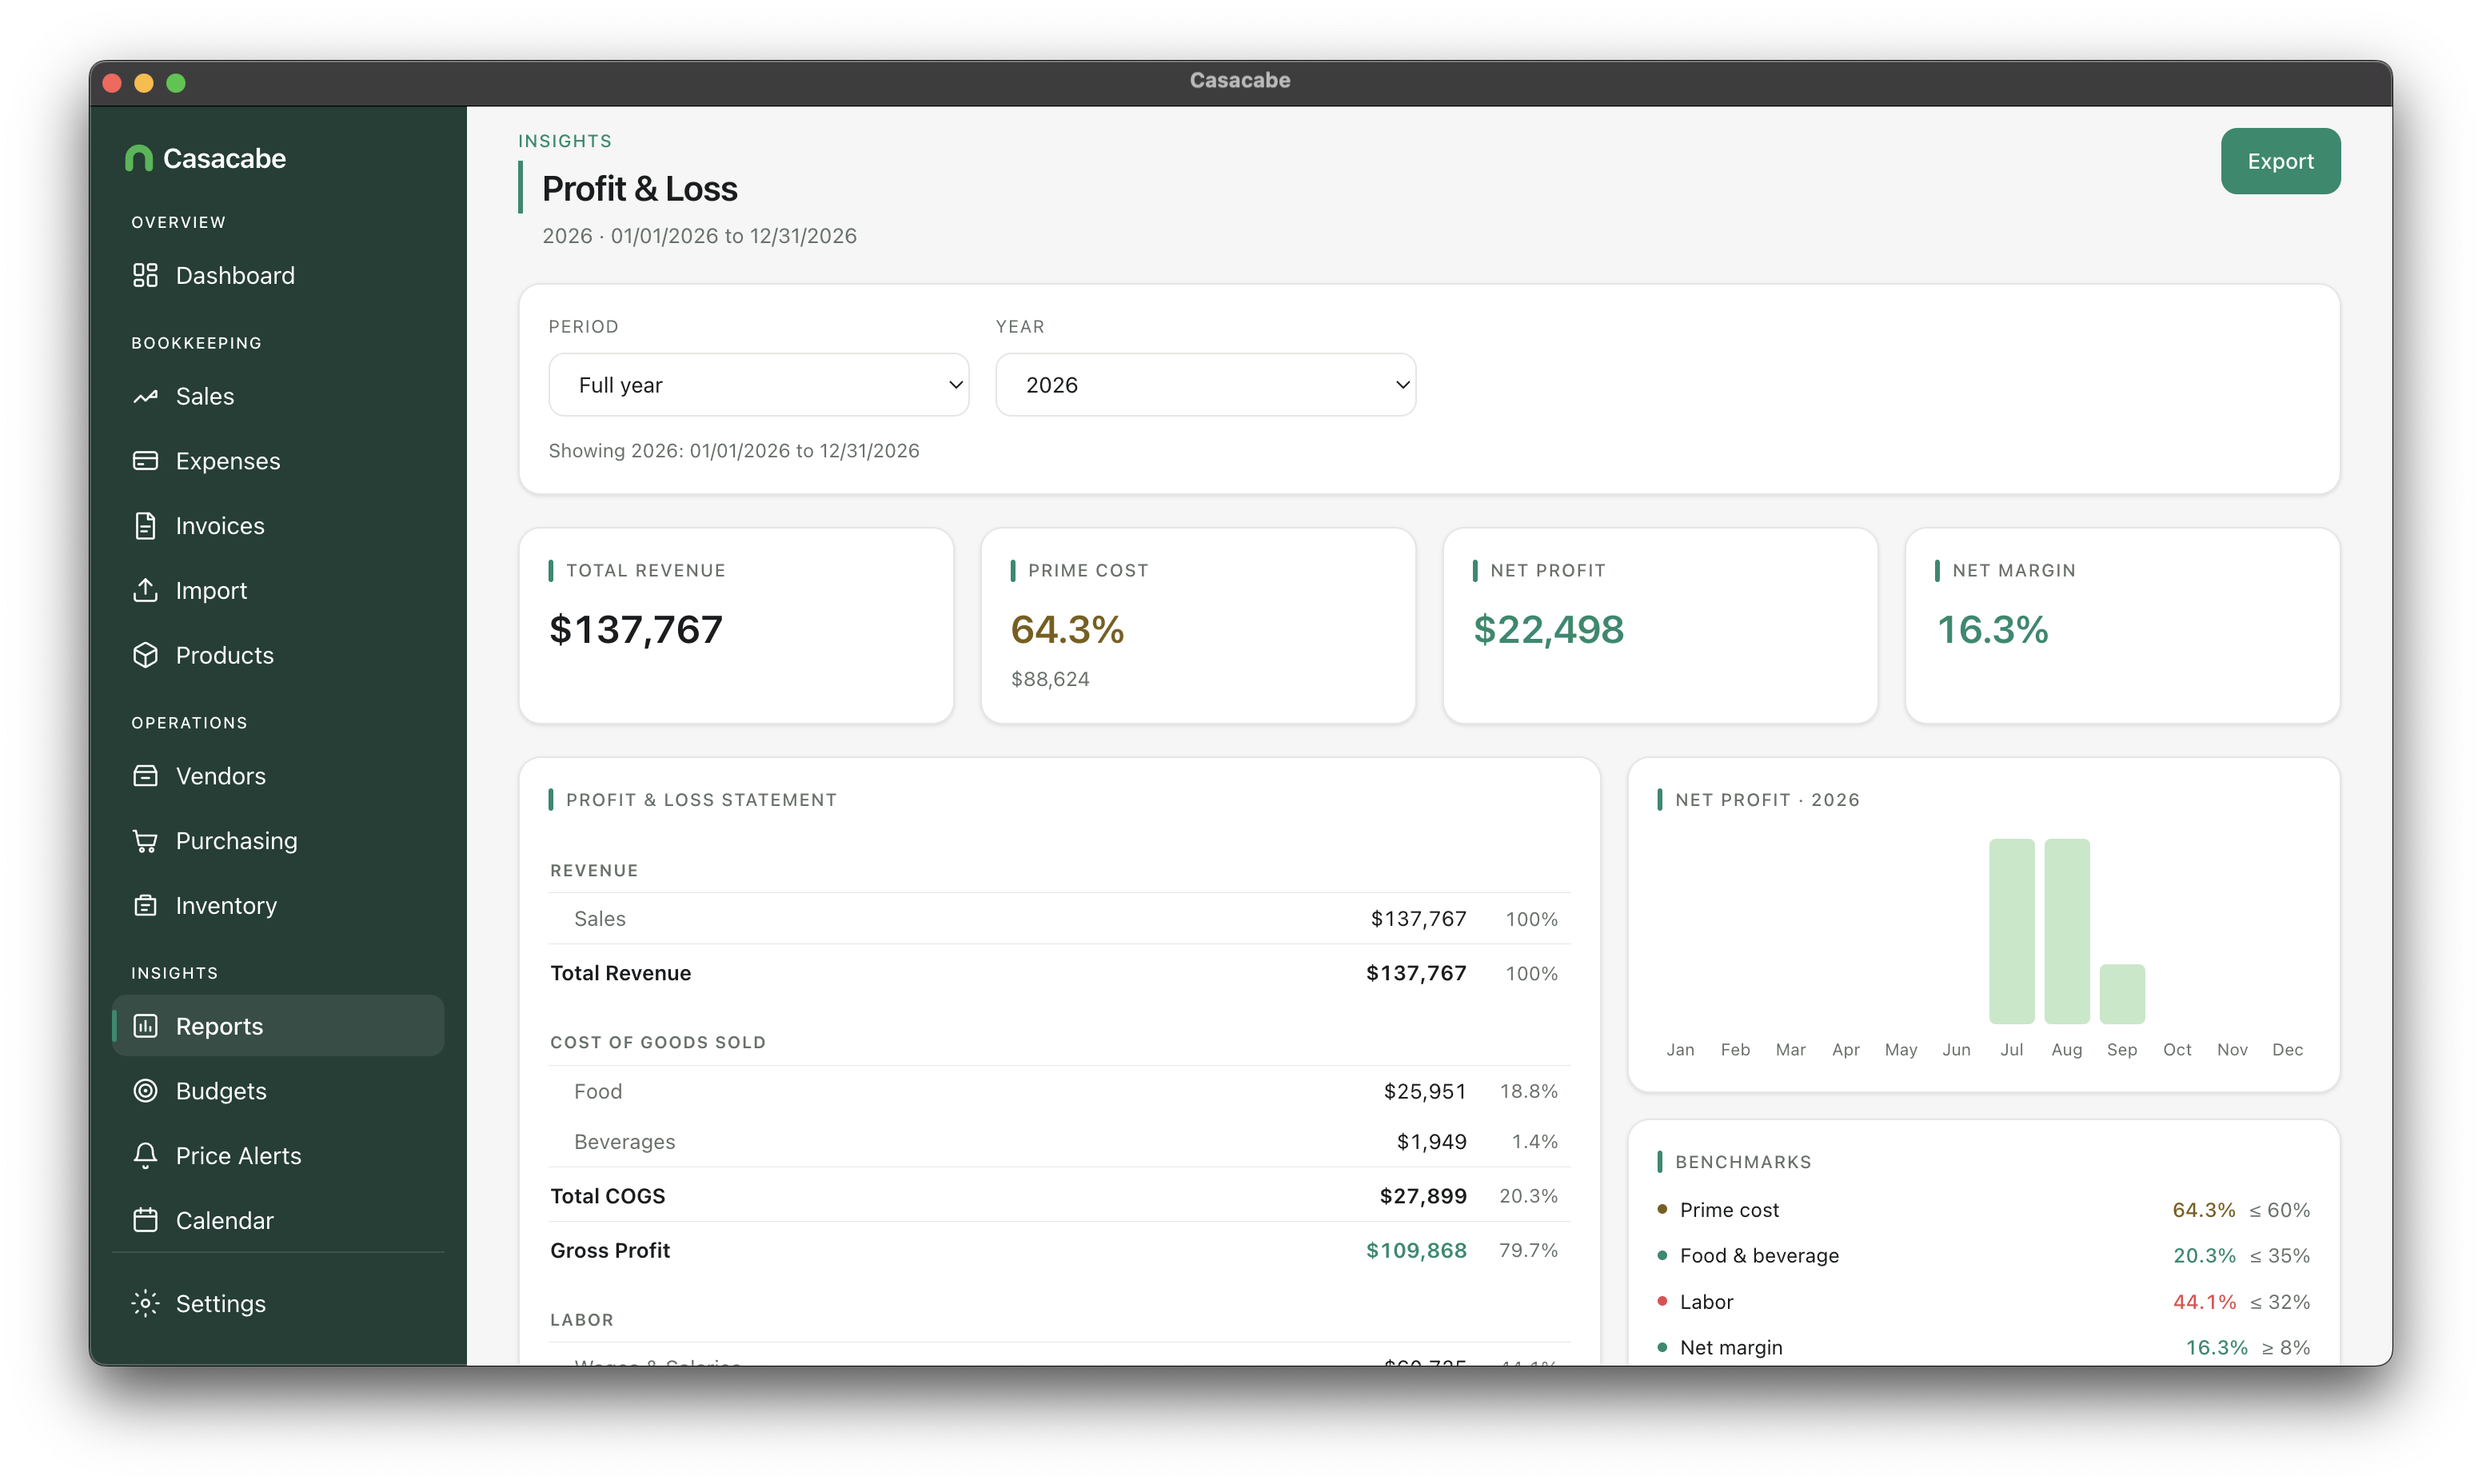Image resolution: width=2482 pixels, height=1484 pixels.
Task: Select Budgets in the Insights group
Action: click(278, 1091)
